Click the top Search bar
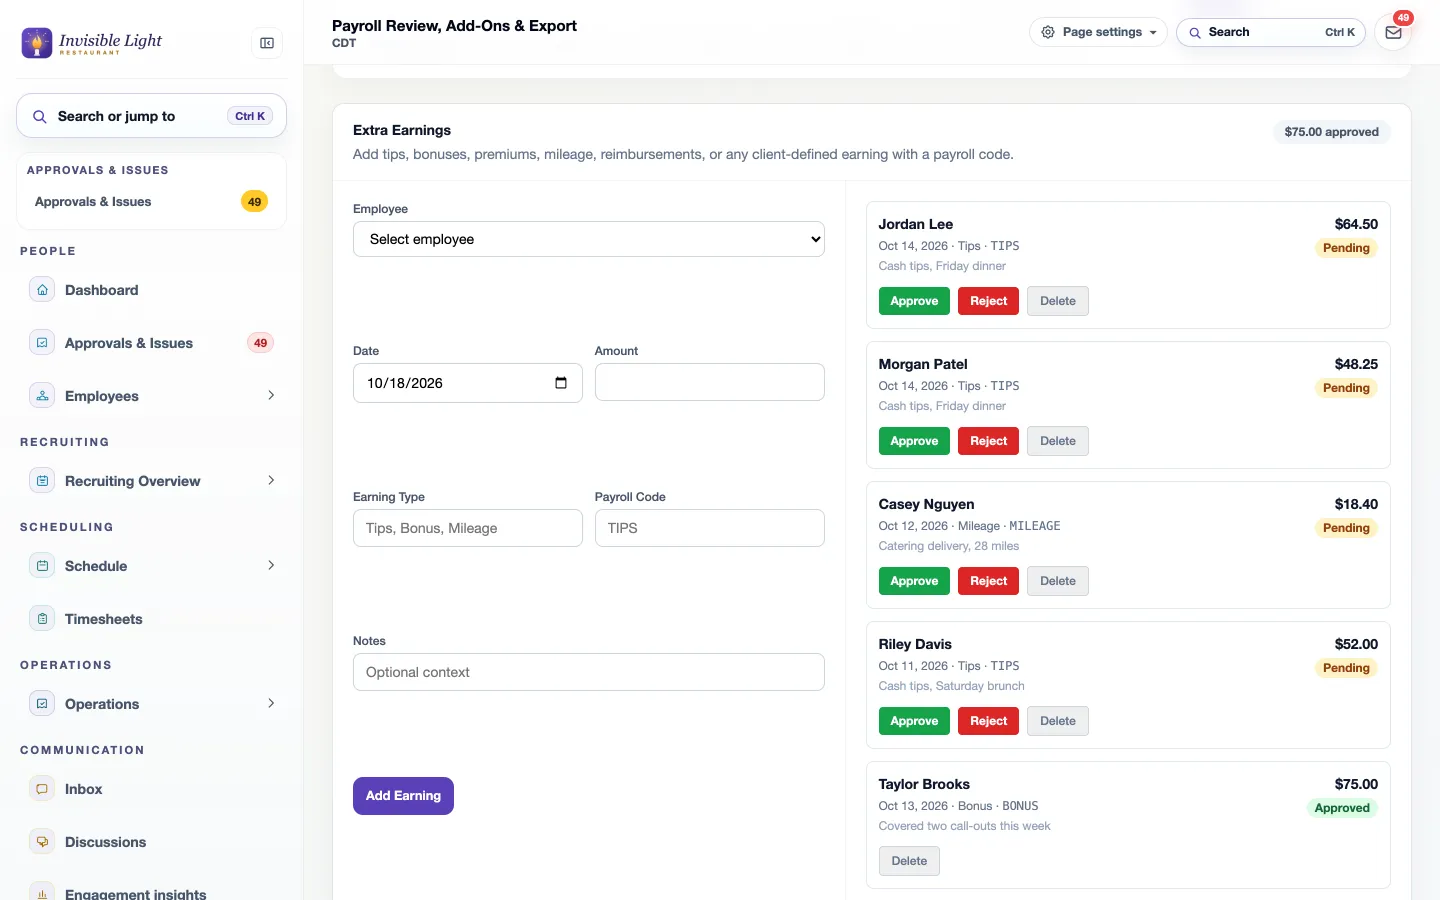Screen dimensions: 1440x900 1271,32
